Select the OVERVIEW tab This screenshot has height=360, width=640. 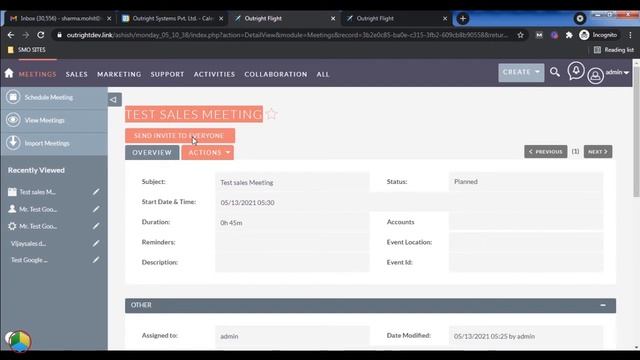point(152,152)
